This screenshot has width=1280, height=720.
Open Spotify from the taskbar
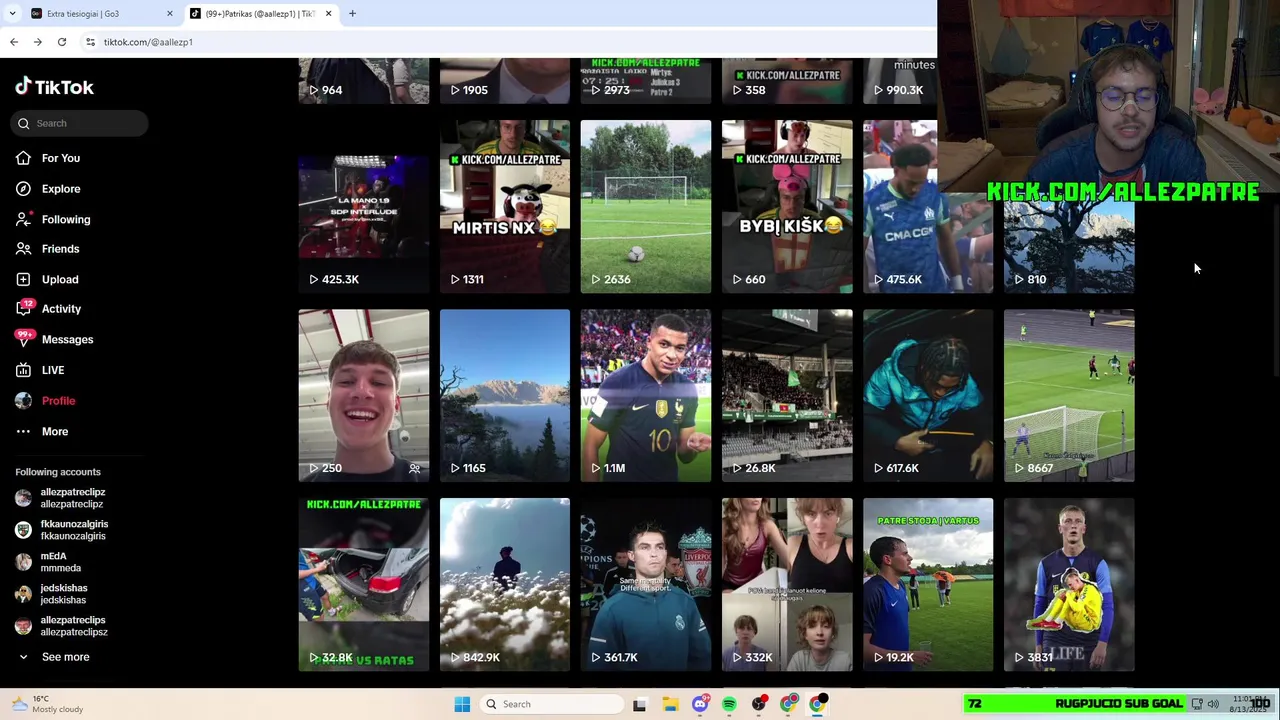729,704
